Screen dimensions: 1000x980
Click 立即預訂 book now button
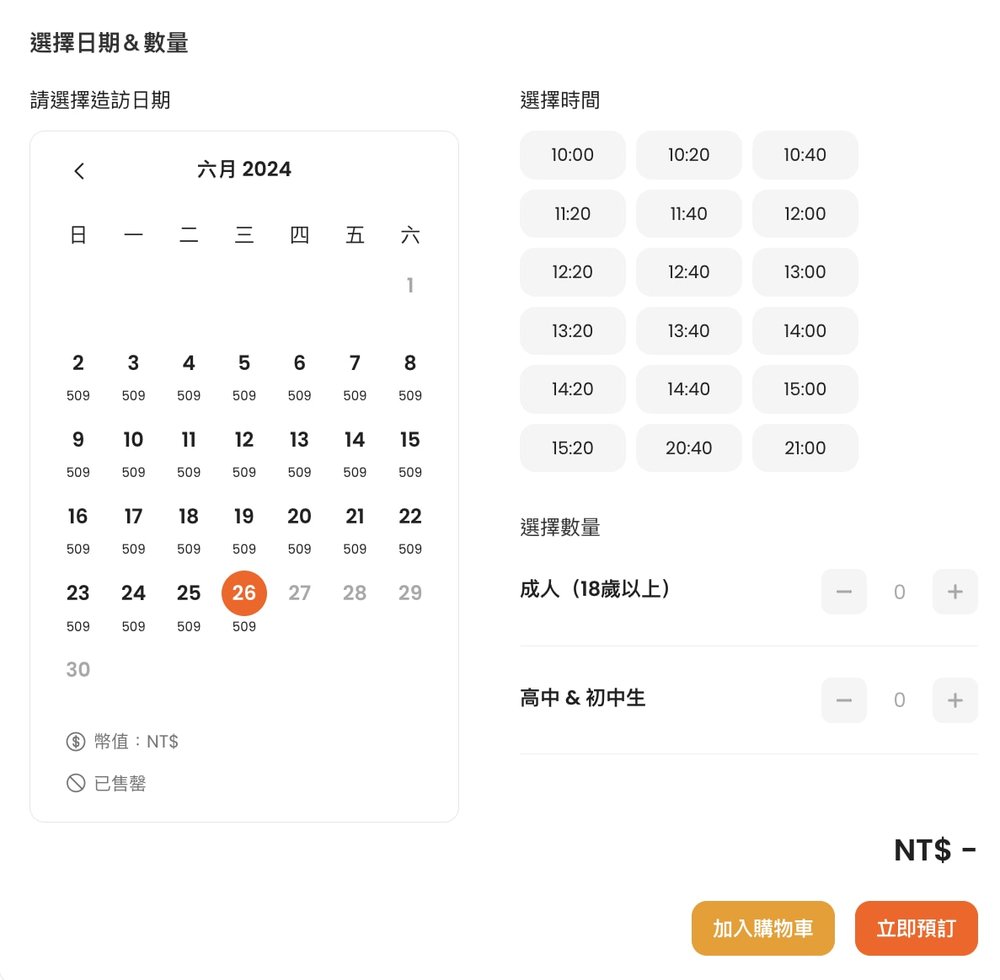(916, 928)
